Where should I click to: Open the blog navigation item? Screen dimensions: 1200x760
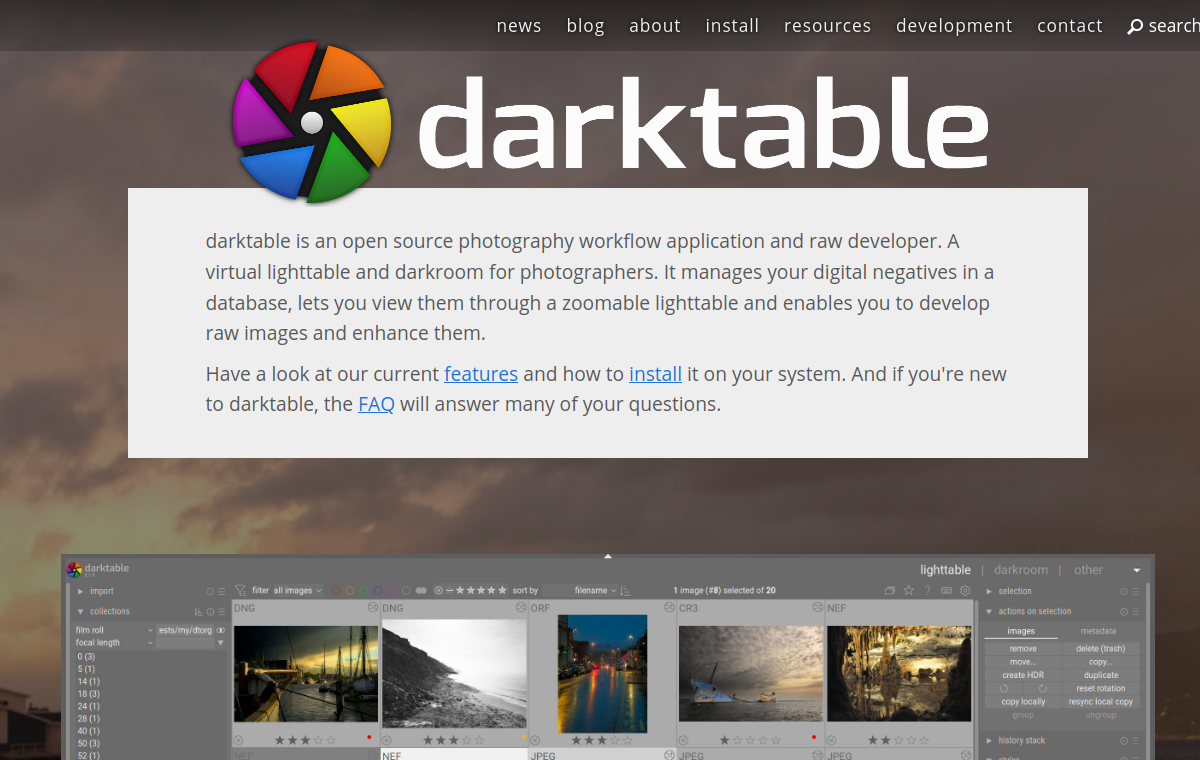585,26
